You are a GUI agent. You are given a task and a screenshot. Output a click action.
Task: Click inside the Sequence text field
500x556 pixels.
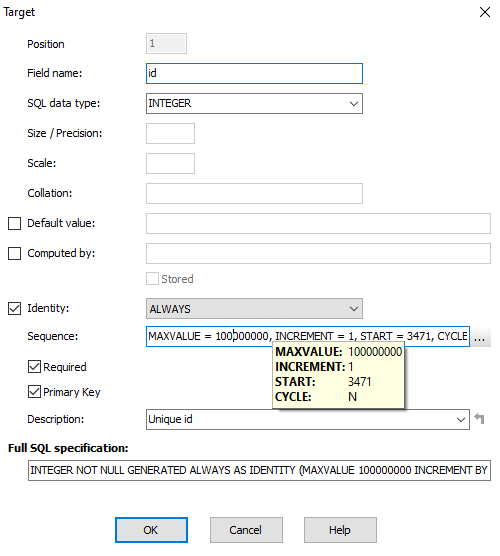308,337
